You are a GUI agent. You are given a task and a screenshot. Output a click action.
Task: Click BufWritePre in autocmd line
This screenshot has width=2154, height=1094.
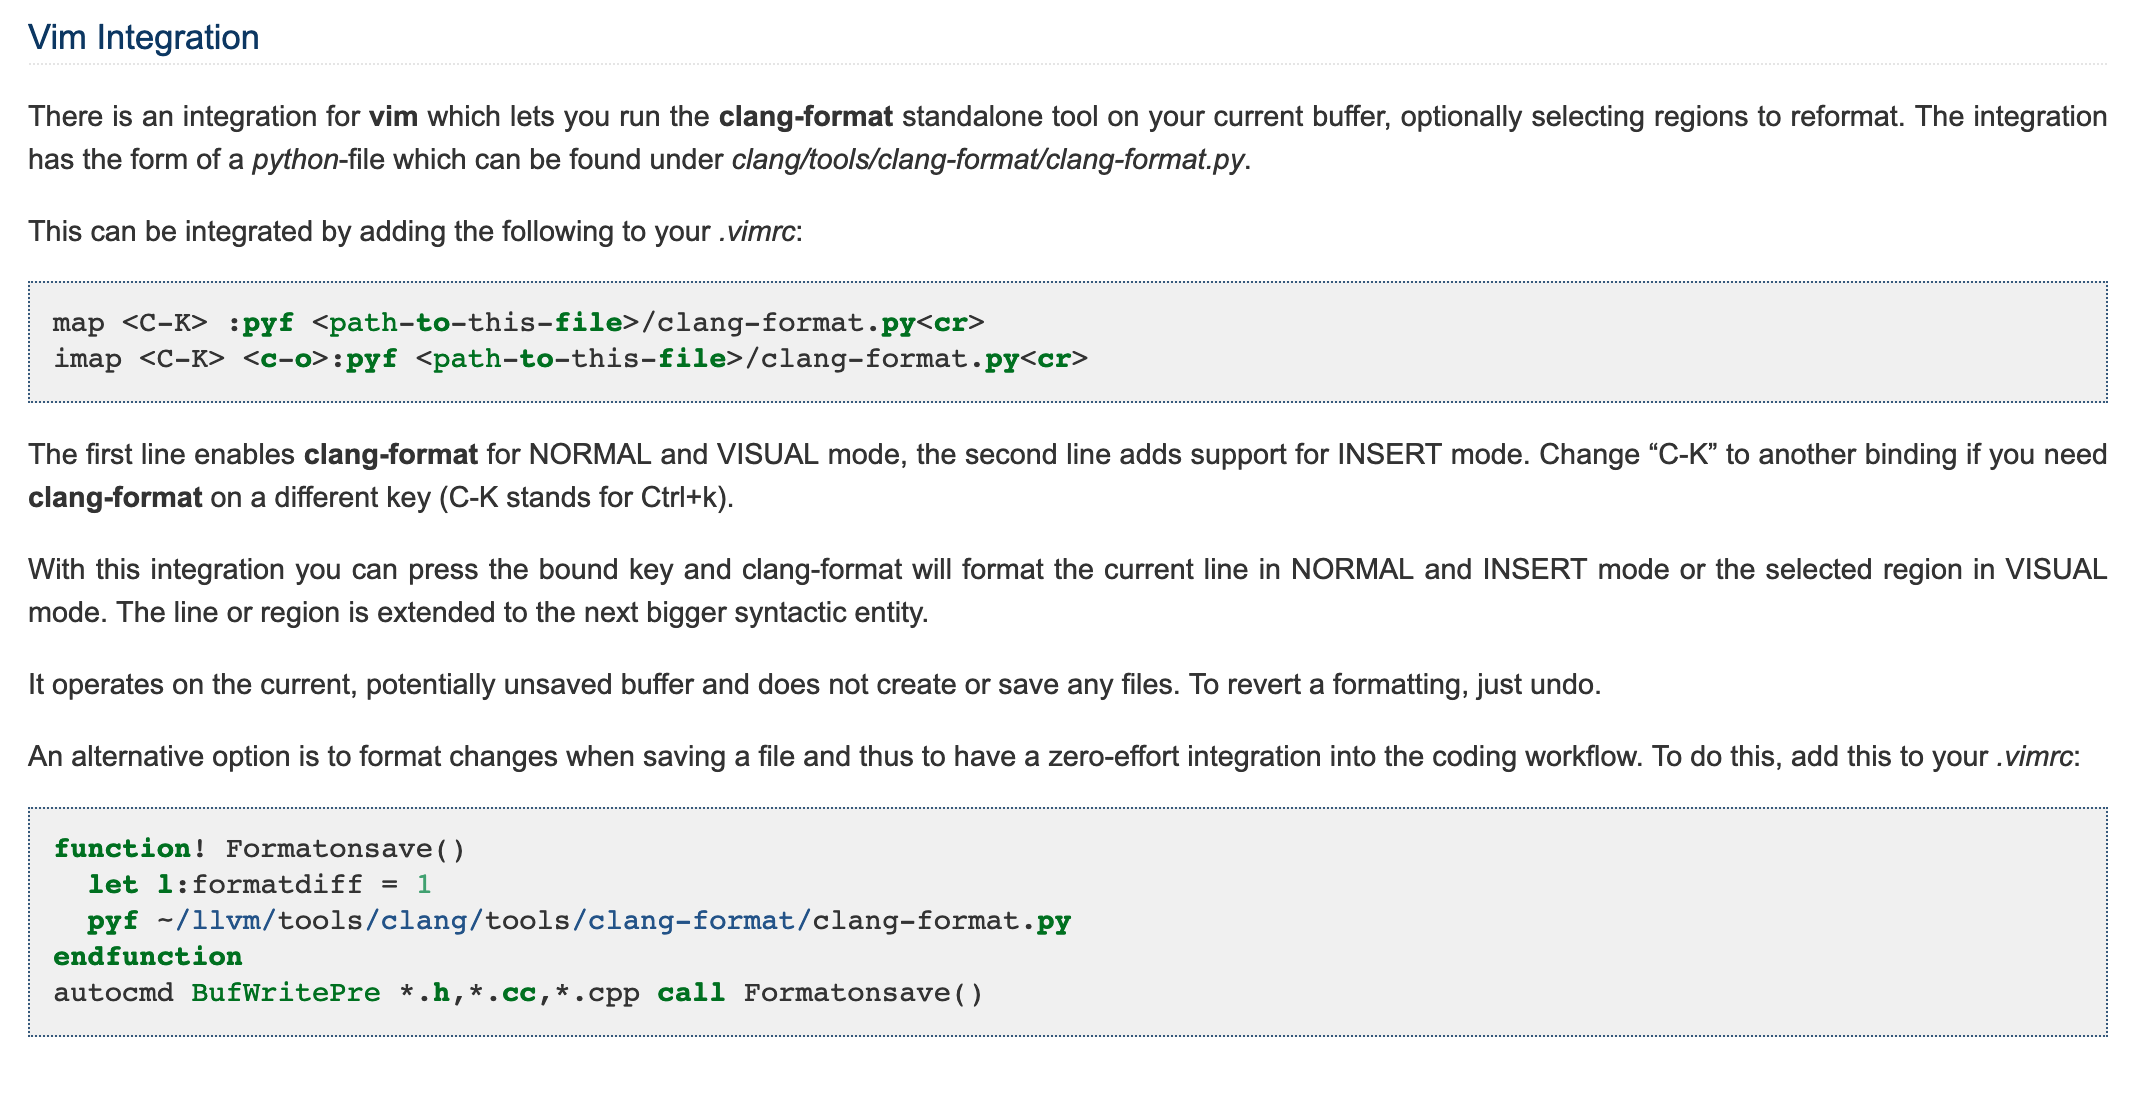286,993
